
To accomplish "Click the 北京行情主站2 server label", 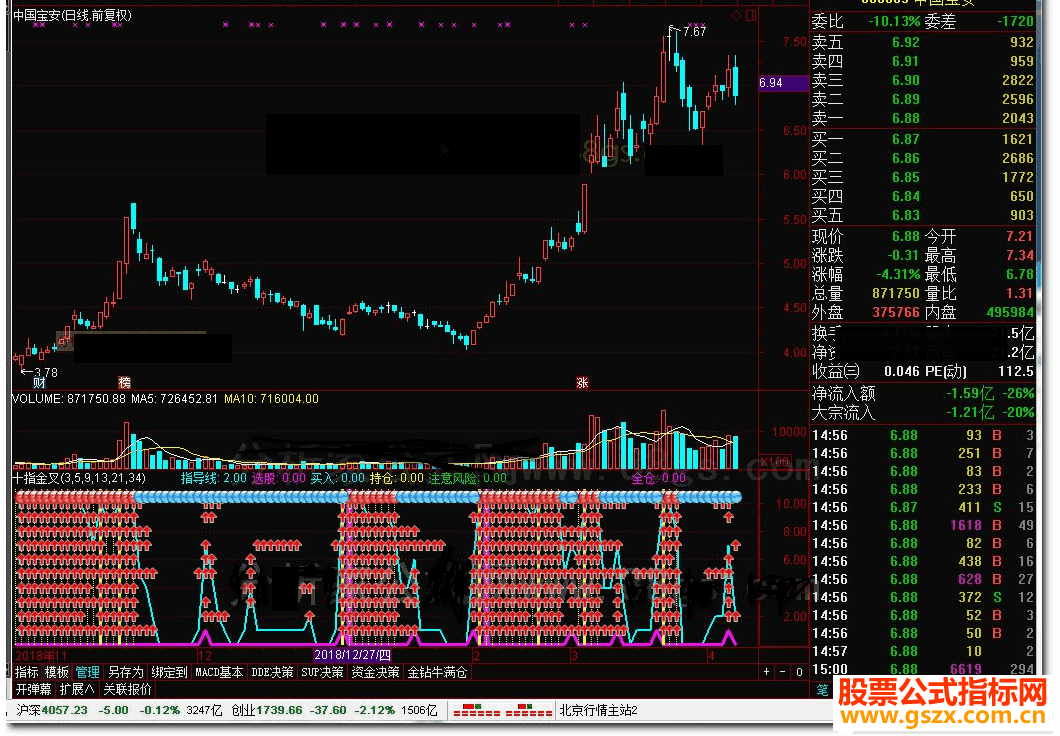I will coord(598,710).
